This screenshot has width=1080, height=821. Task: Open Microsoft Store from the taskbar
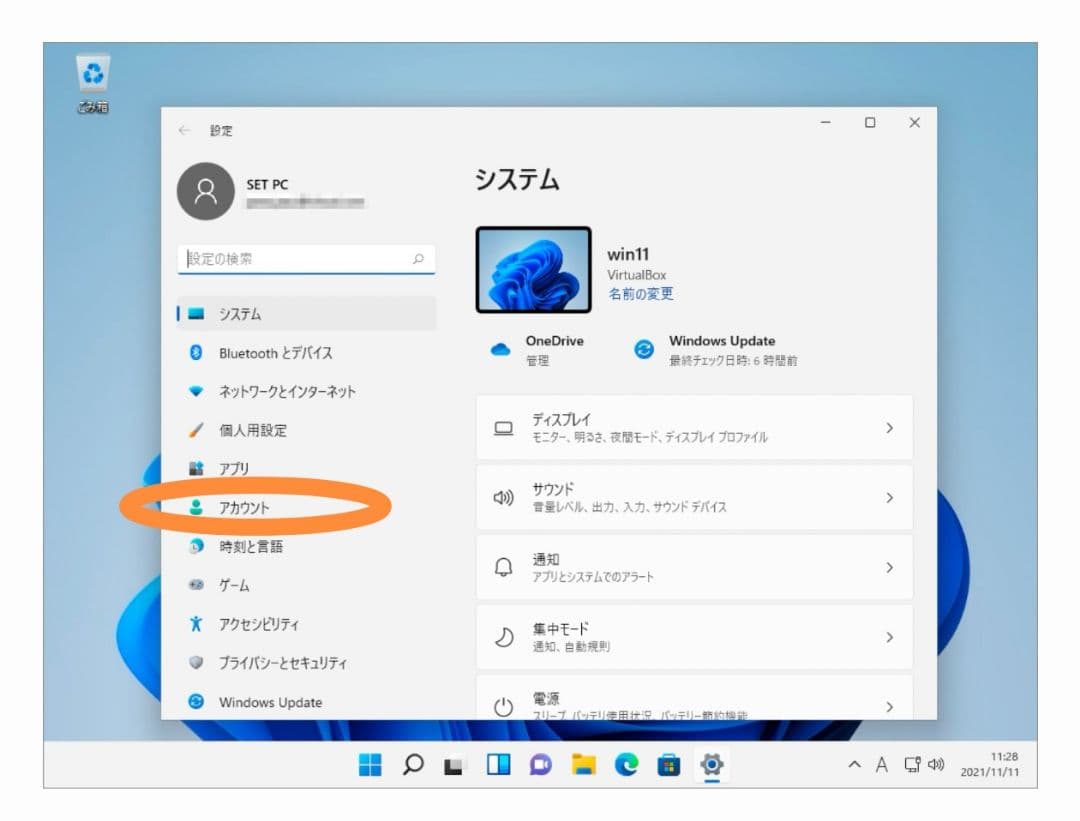669,765
